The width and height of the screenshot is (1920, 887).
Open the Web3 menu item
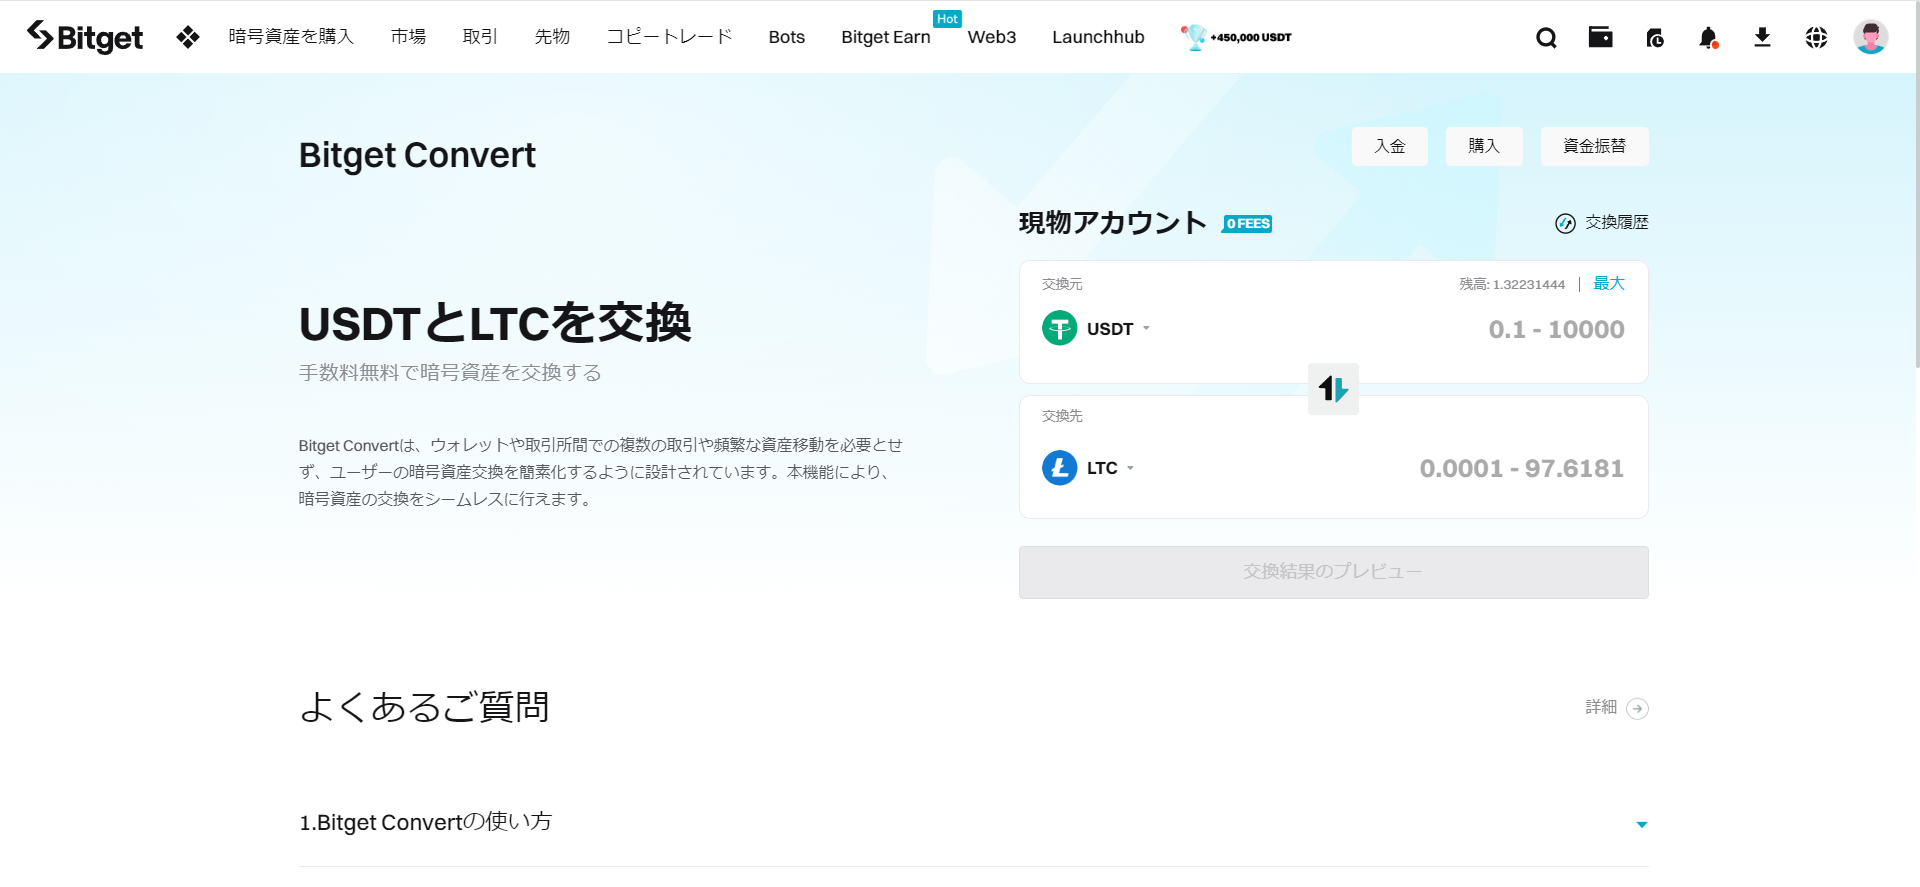992,37
